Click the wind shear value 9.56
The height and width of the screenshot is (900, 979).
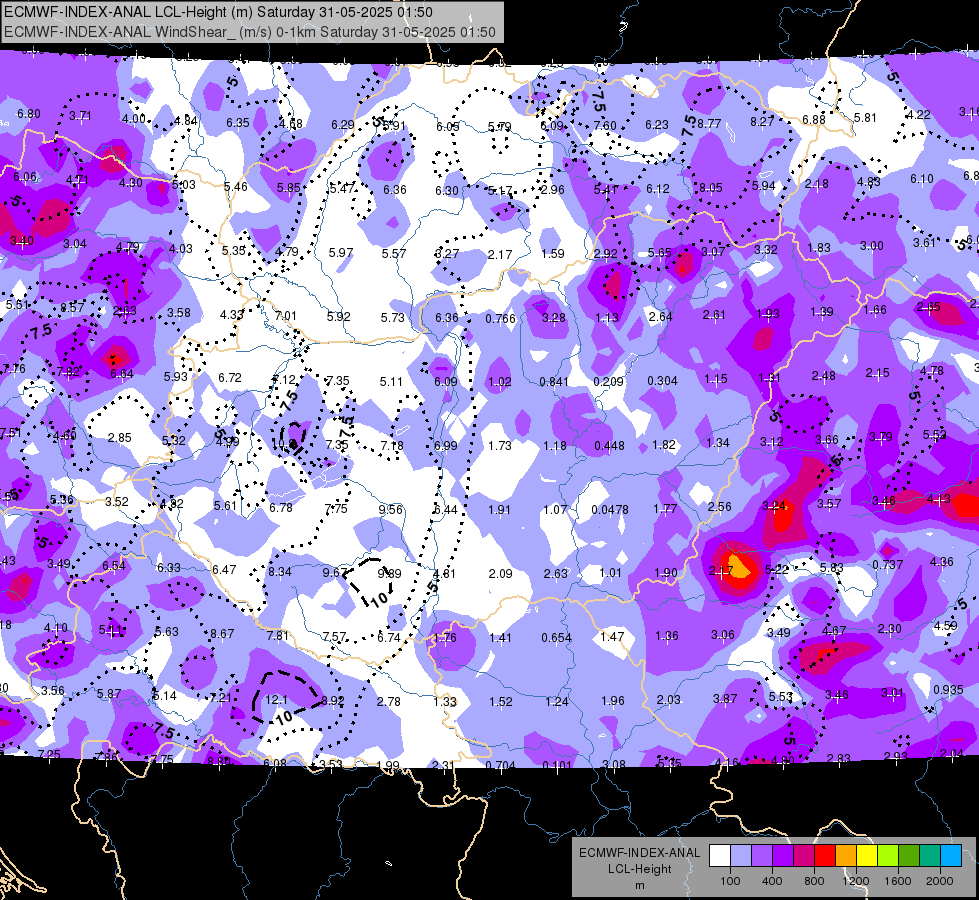tap(391, 509)
